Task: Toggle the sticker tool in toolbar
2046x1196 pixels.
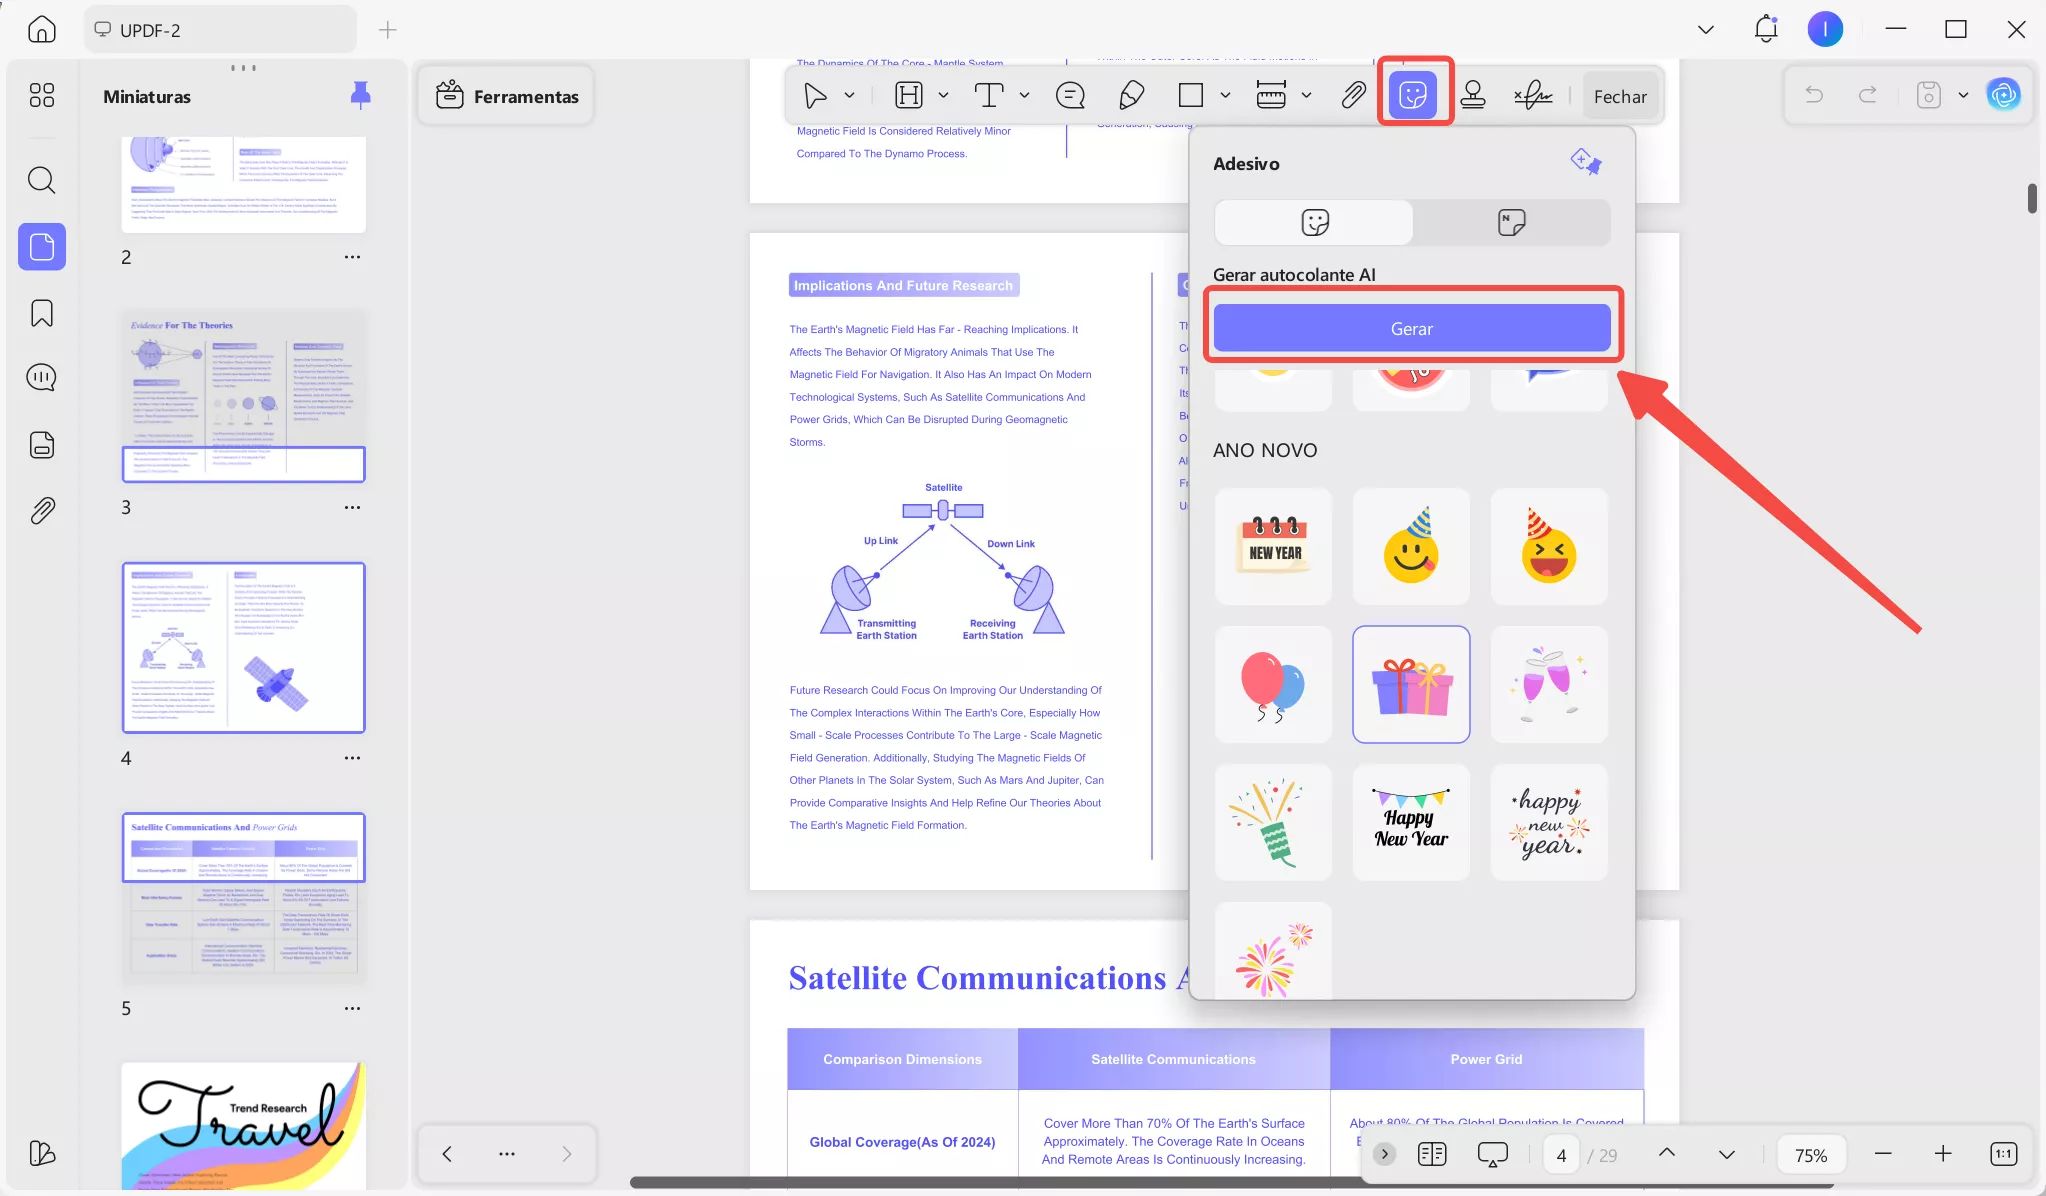Action: point(1413,95)
